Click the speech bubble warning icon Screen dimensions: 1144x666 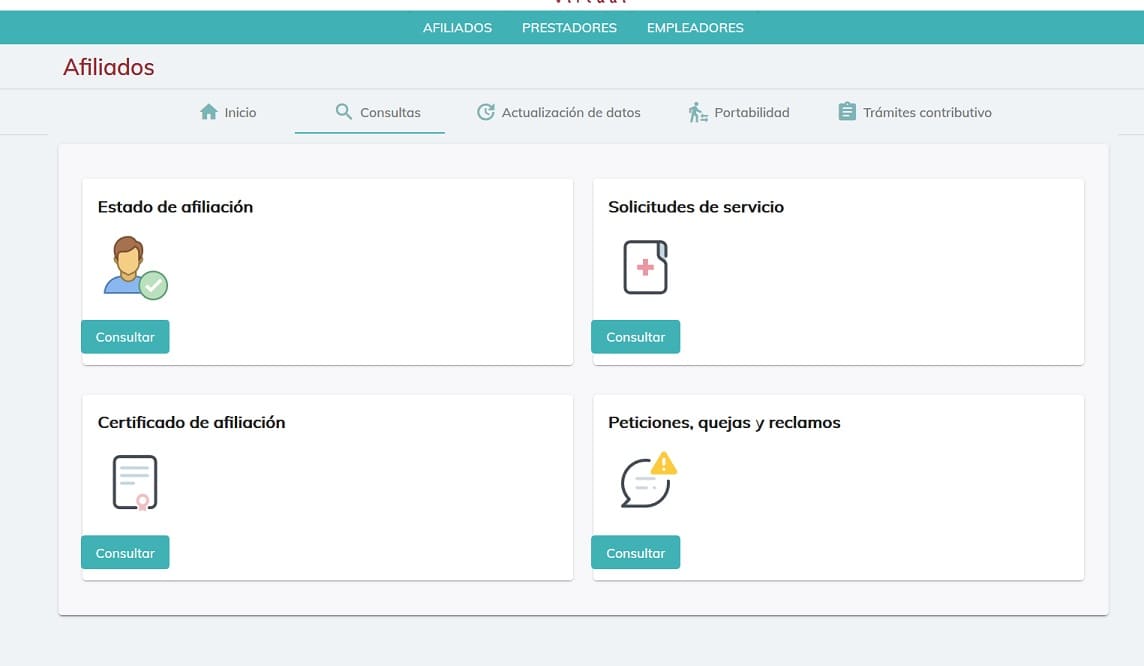(649, 479)
